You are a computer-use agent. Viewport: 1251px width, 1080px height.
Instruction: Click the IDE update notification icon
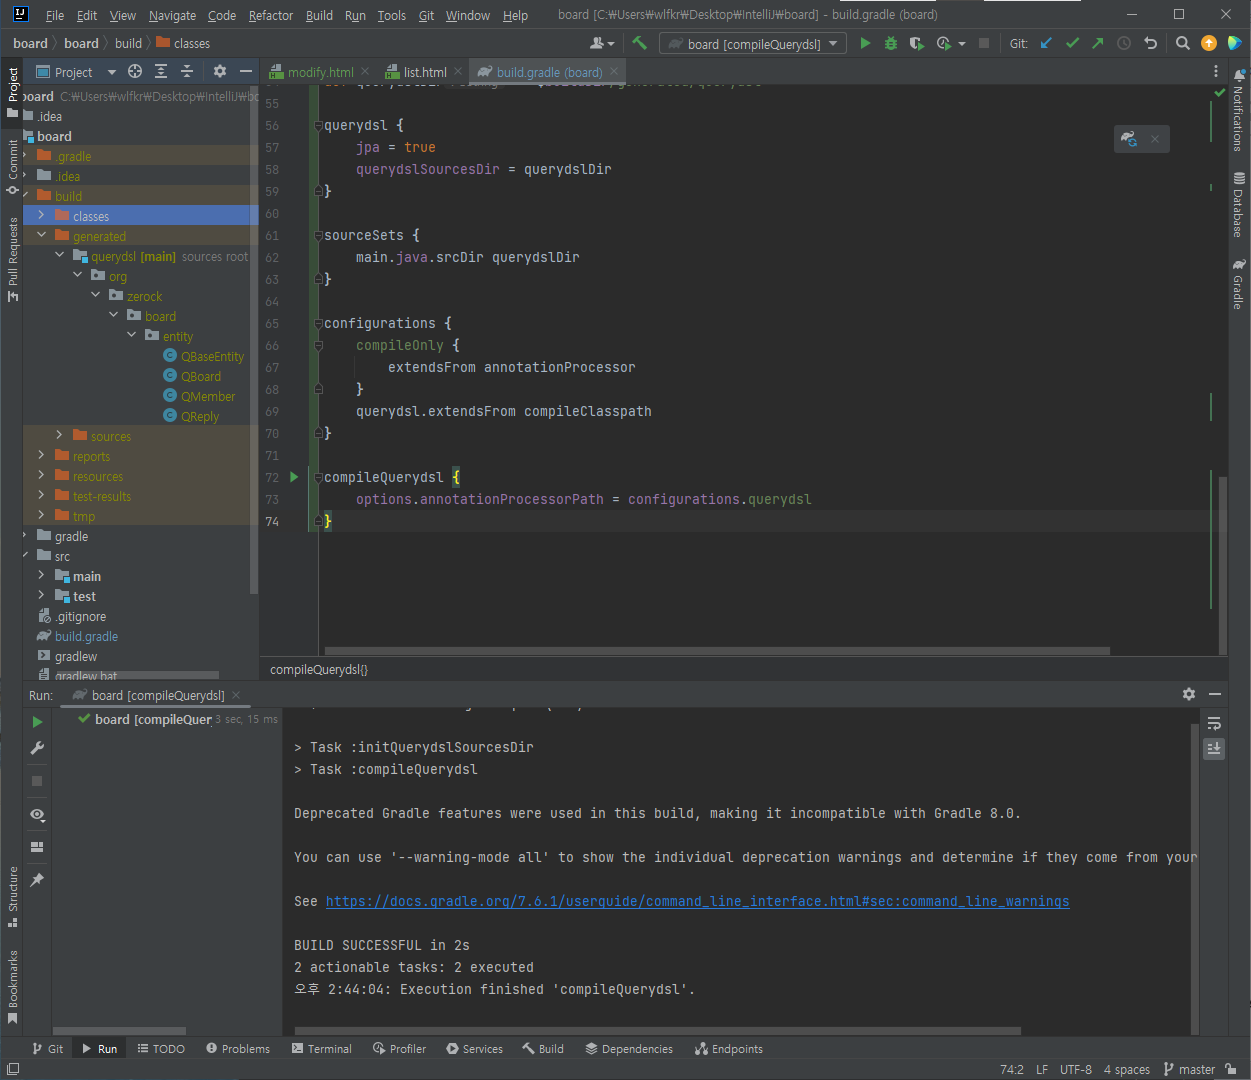coord(1209,43)
